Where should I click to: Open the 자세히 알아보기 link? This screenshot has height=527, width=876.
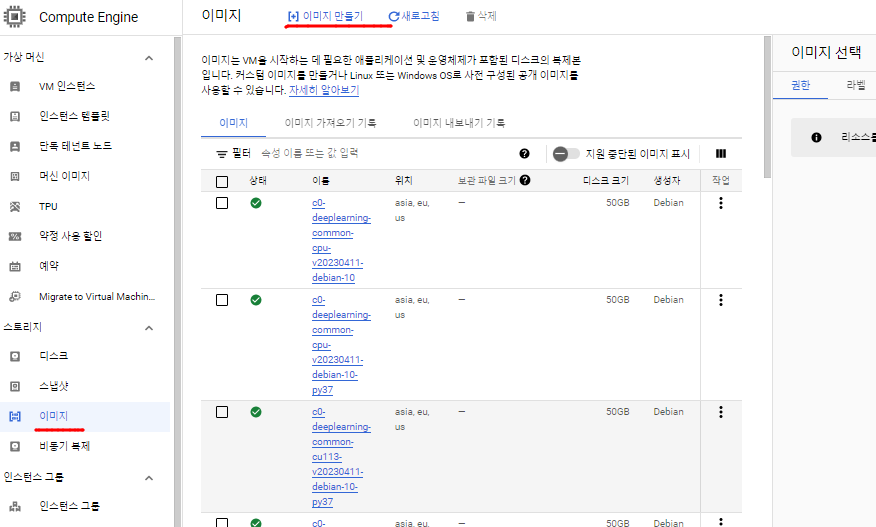(323, 90)
